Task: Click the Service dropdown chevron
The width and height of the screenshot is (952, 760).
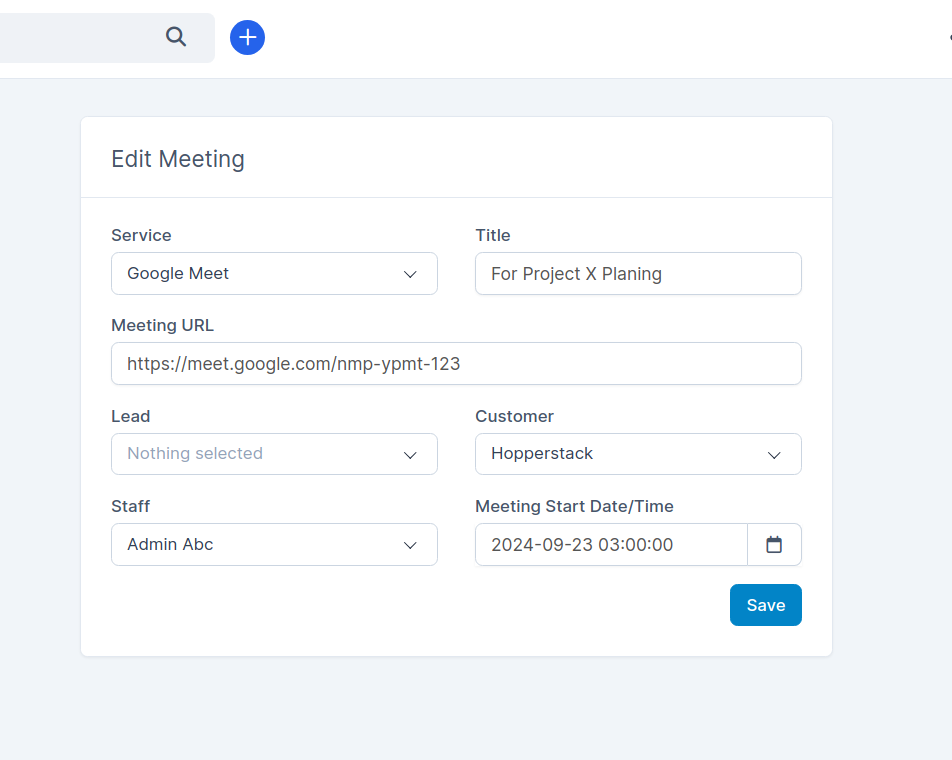Action: 410,273
